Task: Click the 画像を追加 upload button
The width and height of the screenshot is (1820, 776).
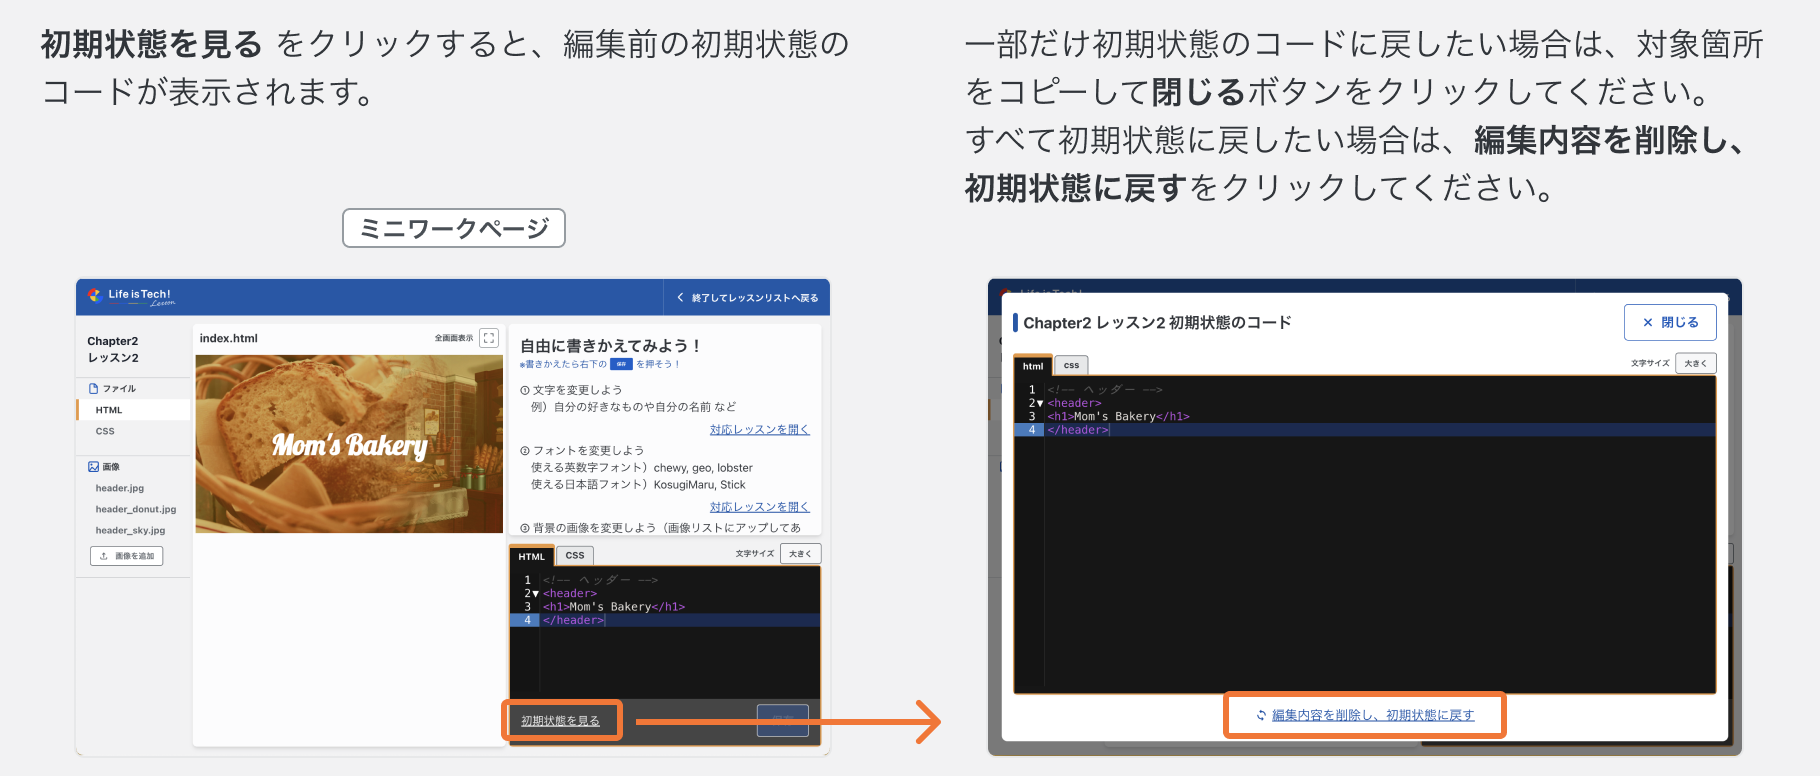Action: click(127, 556)
